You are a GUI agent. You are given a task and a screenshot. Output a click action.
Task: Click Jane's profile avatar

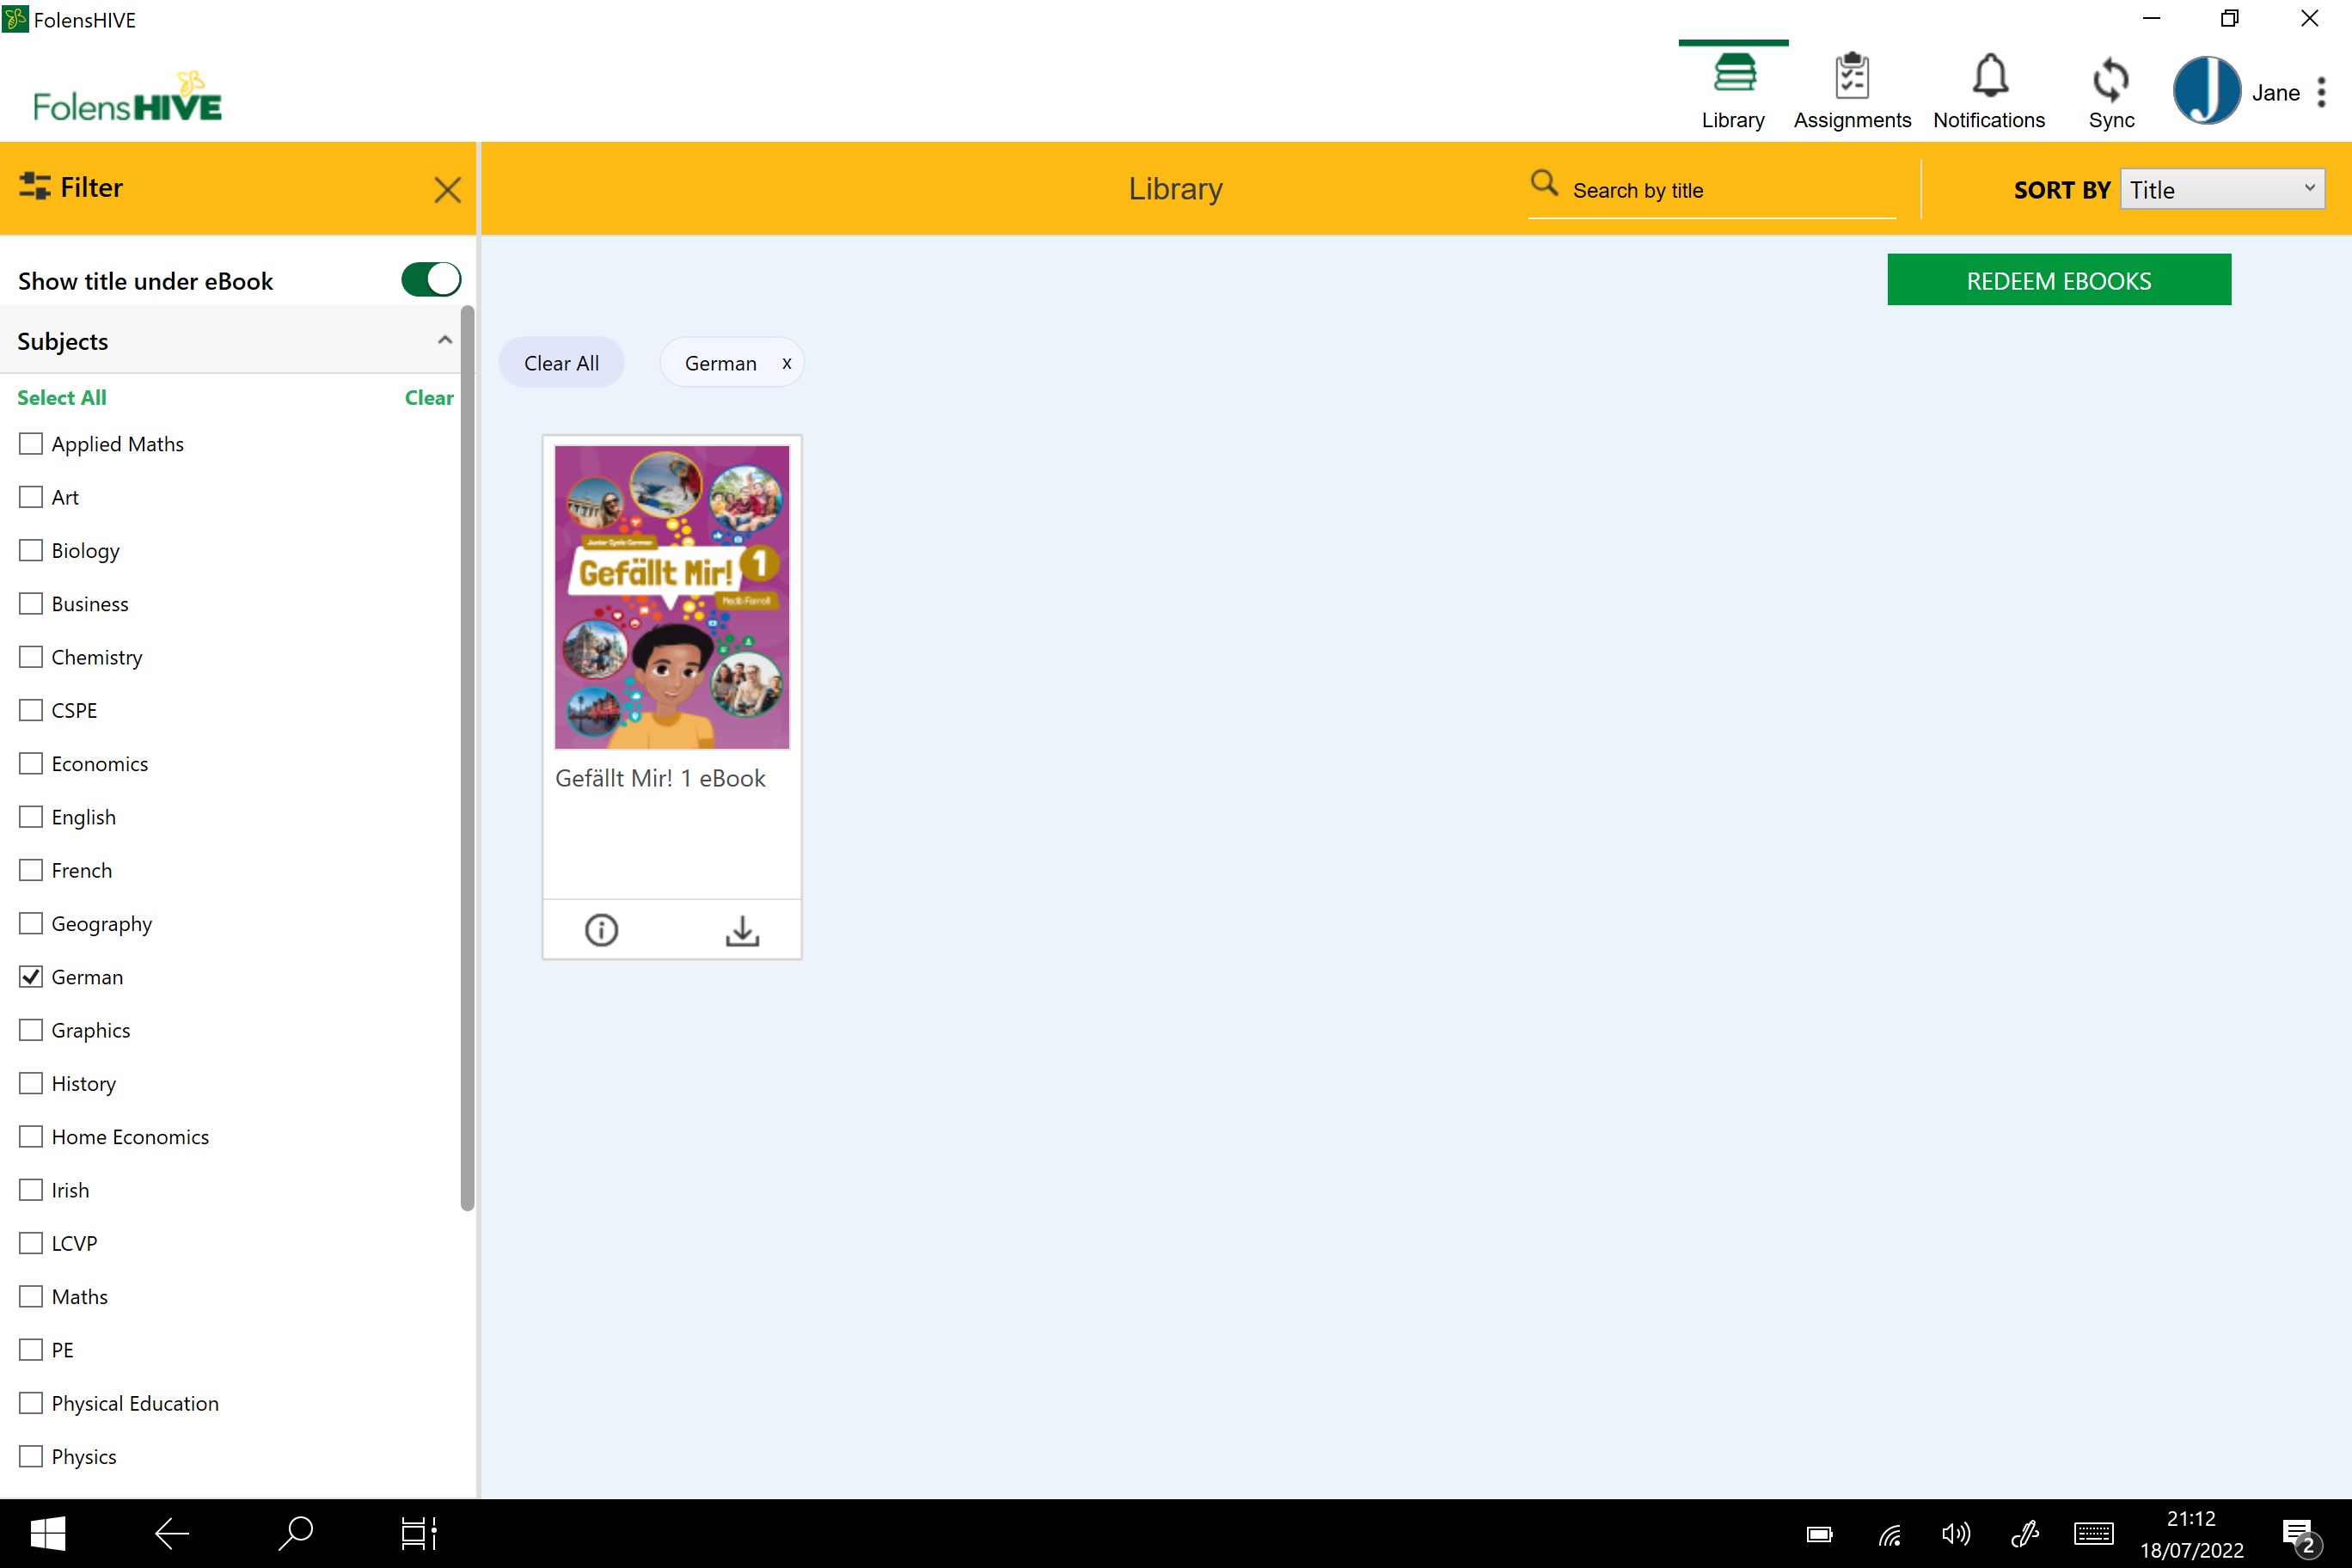pos(2206,90)
